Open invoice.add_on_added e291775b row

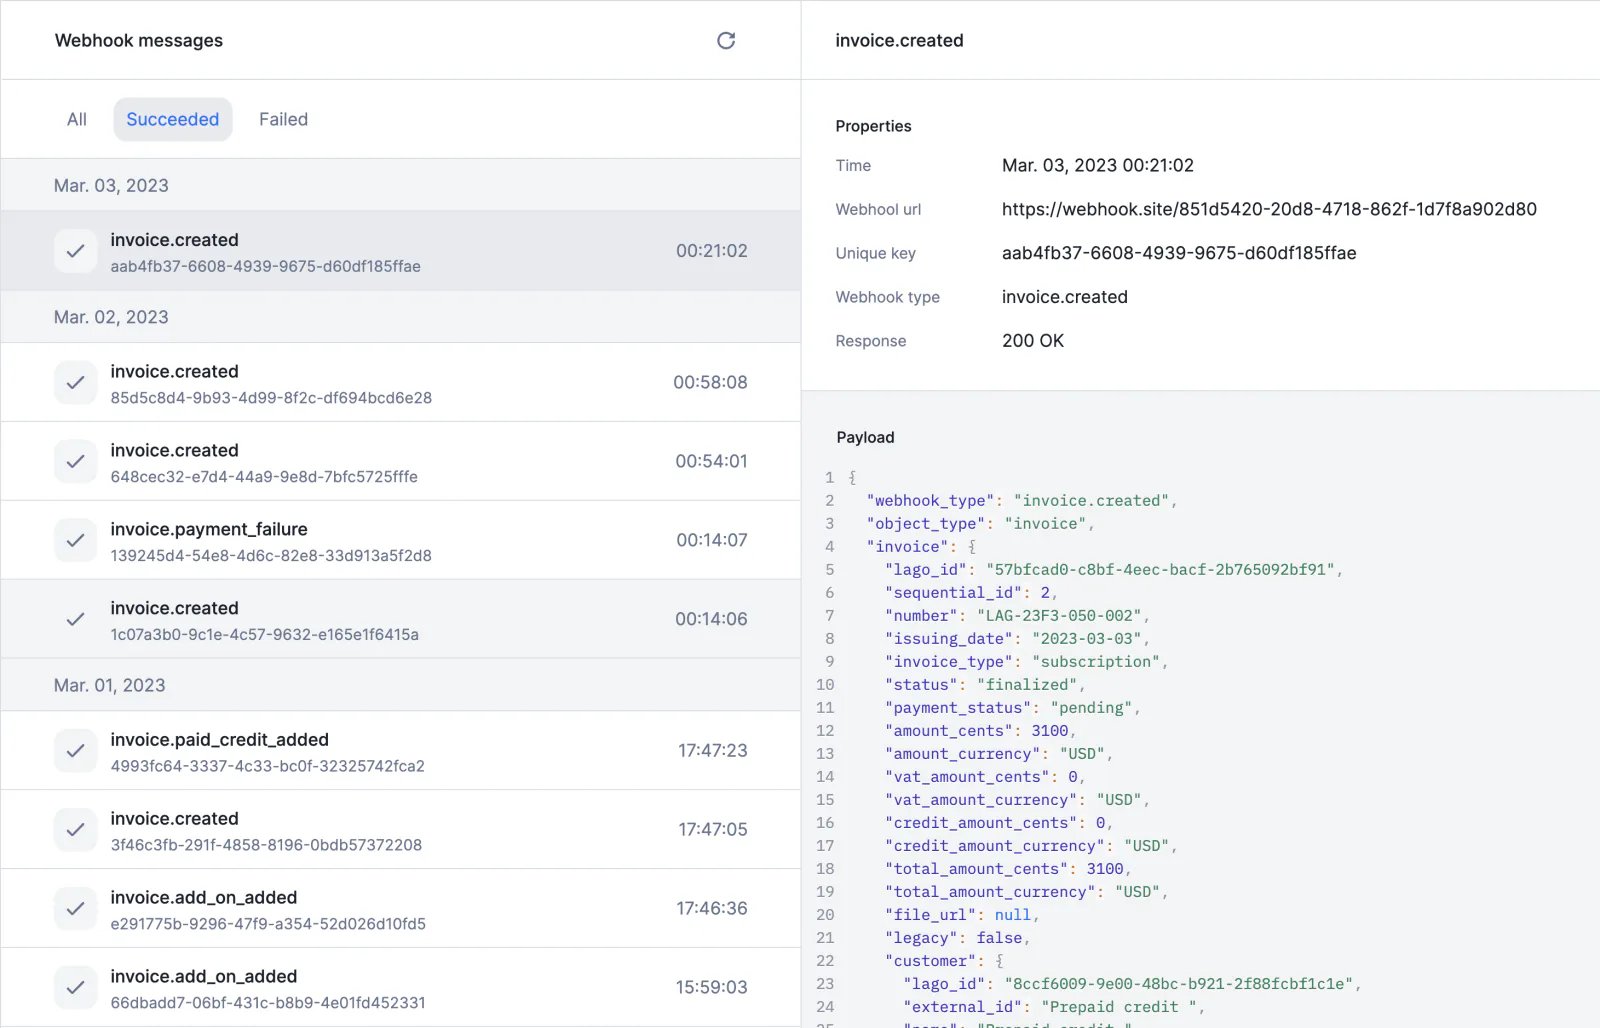point(401,909)
